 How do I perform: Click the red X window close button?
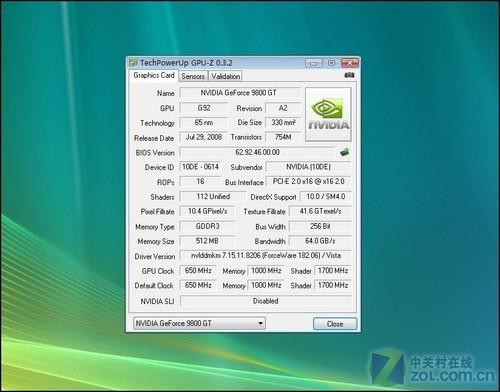[350, 63]
